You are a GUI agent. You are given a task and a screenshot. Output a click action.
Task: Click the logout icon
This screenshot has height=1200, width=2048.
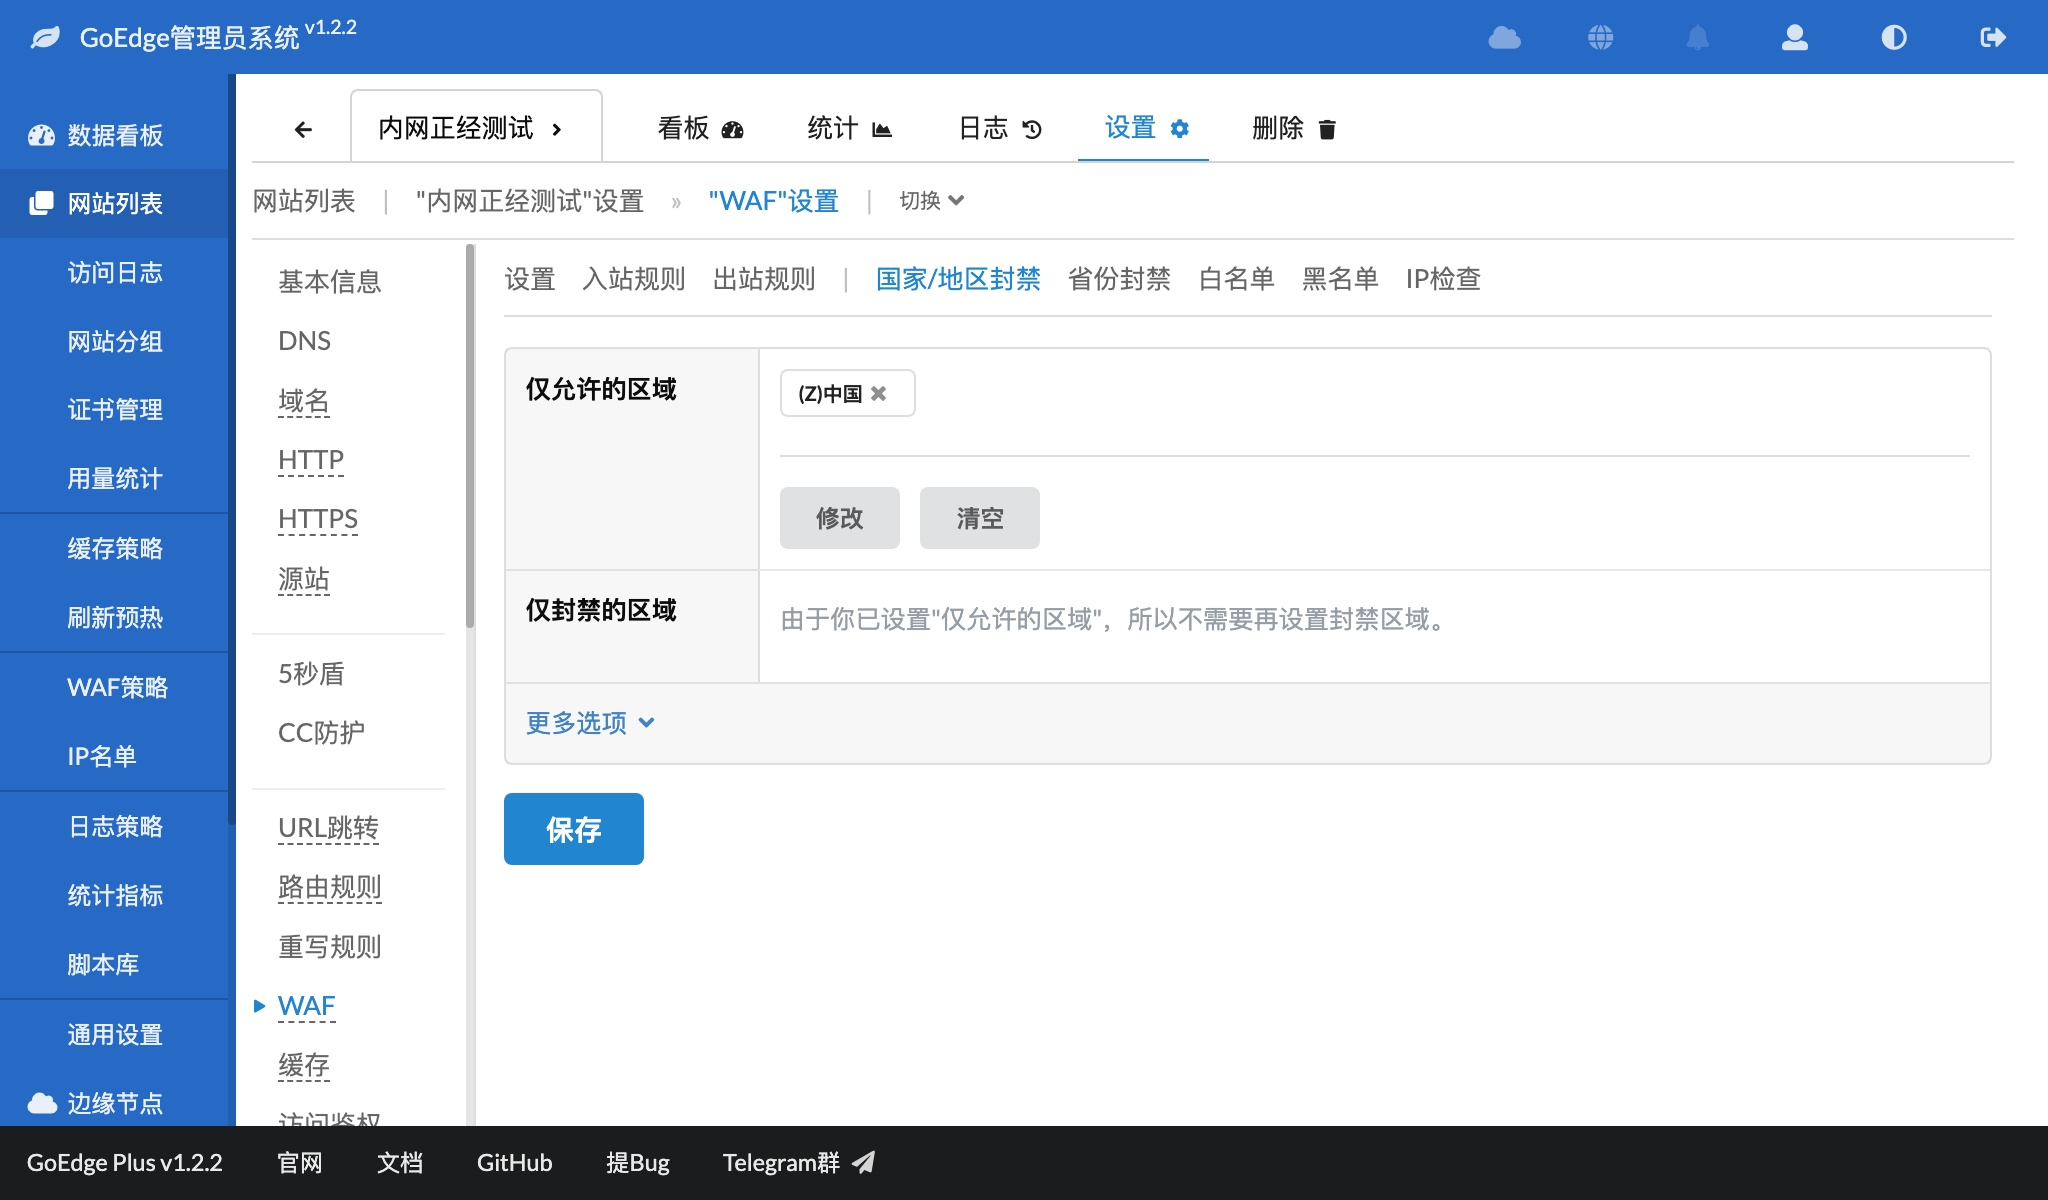(x=1992, y=38)
